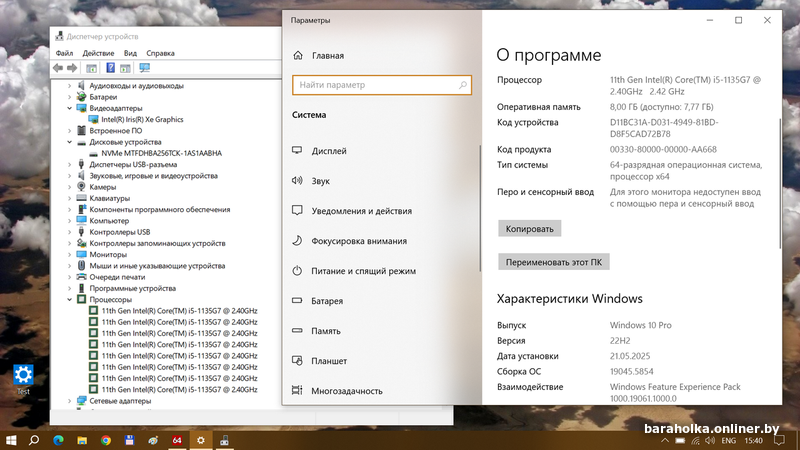Click the Settings sidebar vertical scrollbar
The width and height of the screenshot is (800, 450).
tap(480, 208)
